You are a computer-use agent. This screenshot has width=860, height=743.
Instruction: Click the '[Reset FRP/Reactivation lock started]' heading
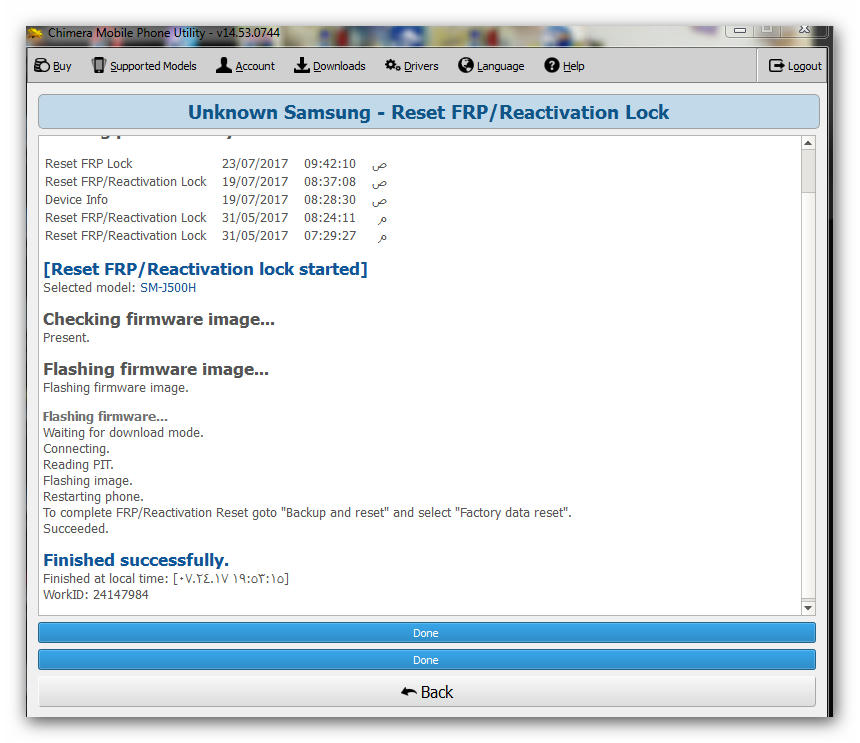coord(205,269)
